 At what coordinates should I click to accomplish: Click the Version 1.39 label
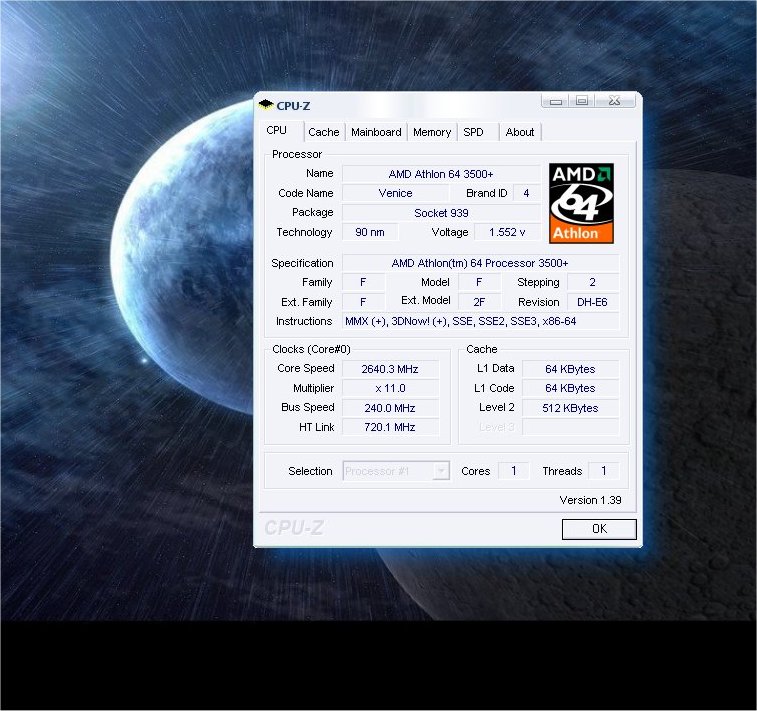[590, 500]
